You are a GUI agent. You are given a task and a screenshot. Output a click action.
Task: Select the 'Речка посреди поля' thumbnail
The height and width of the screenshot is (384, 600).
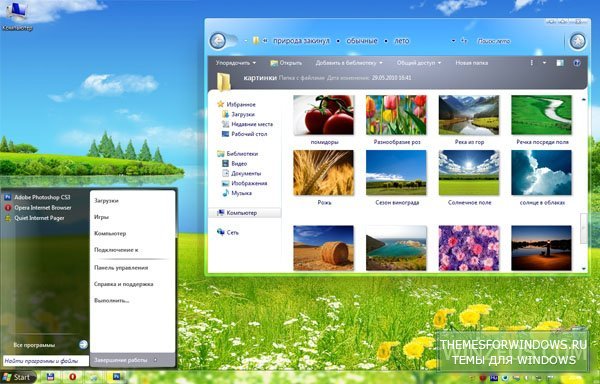[541, 115]
